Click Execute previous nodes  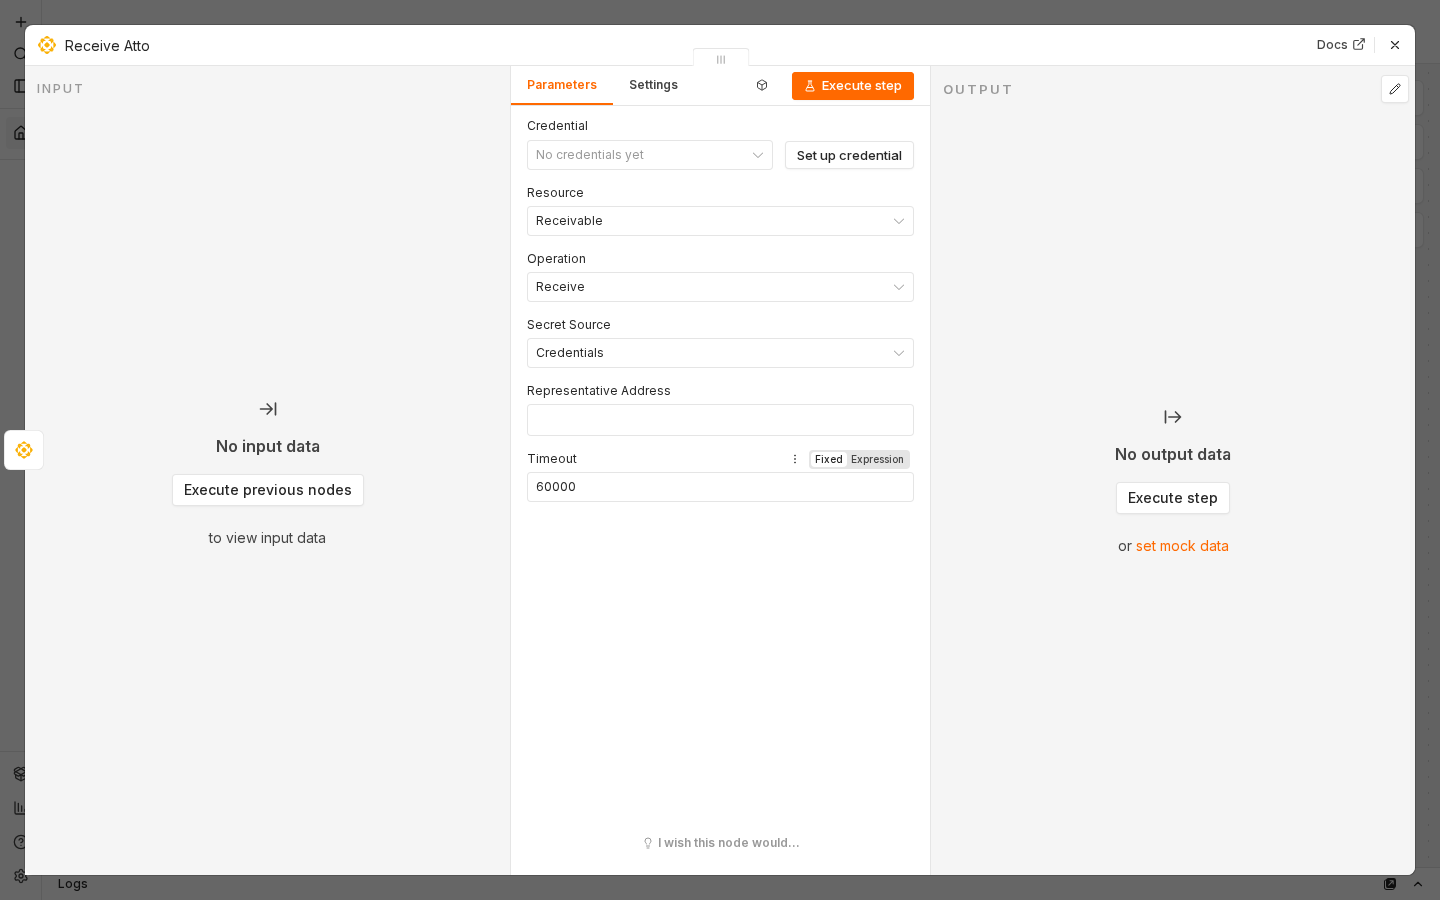pyautogui.click(x=268, y=490)
